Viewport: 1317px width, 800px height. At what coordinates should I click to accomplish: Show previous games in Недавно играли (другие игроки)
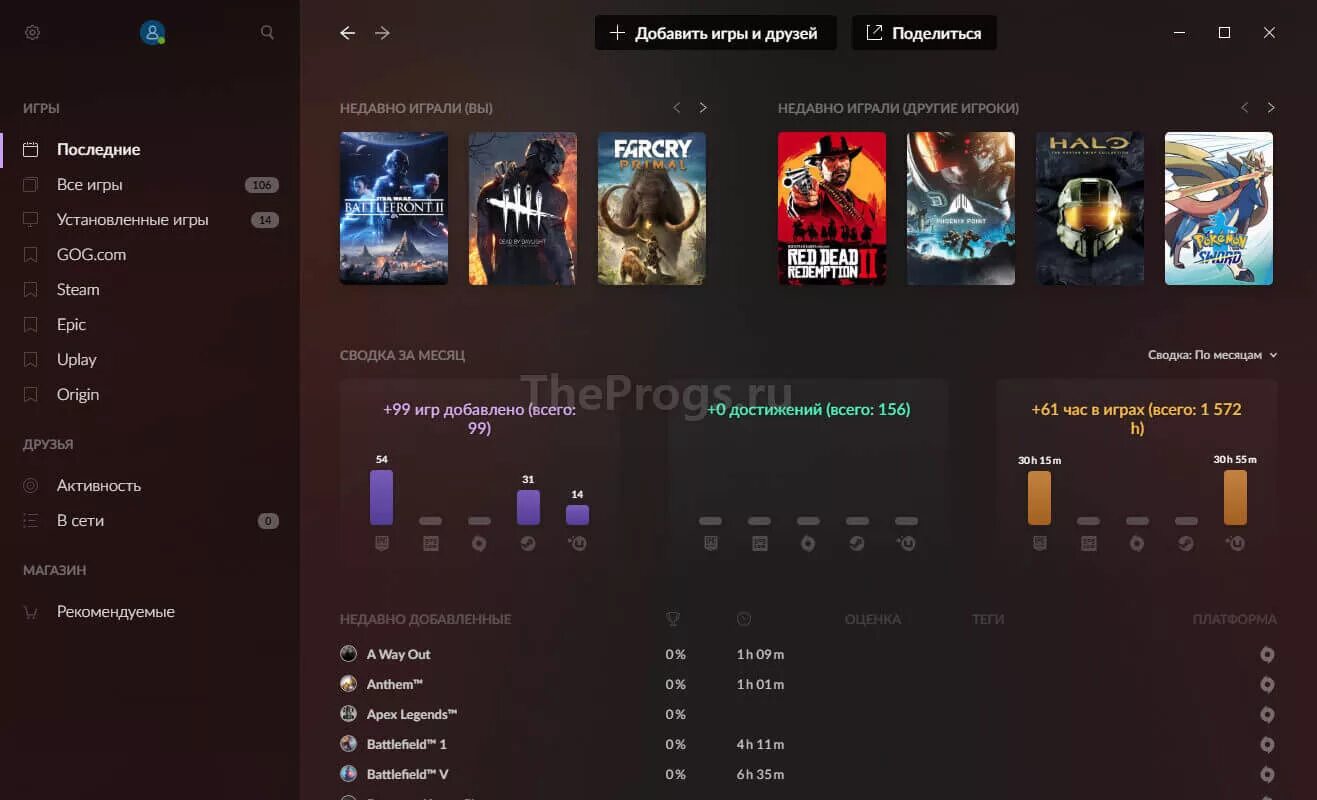pos(1245,108)
